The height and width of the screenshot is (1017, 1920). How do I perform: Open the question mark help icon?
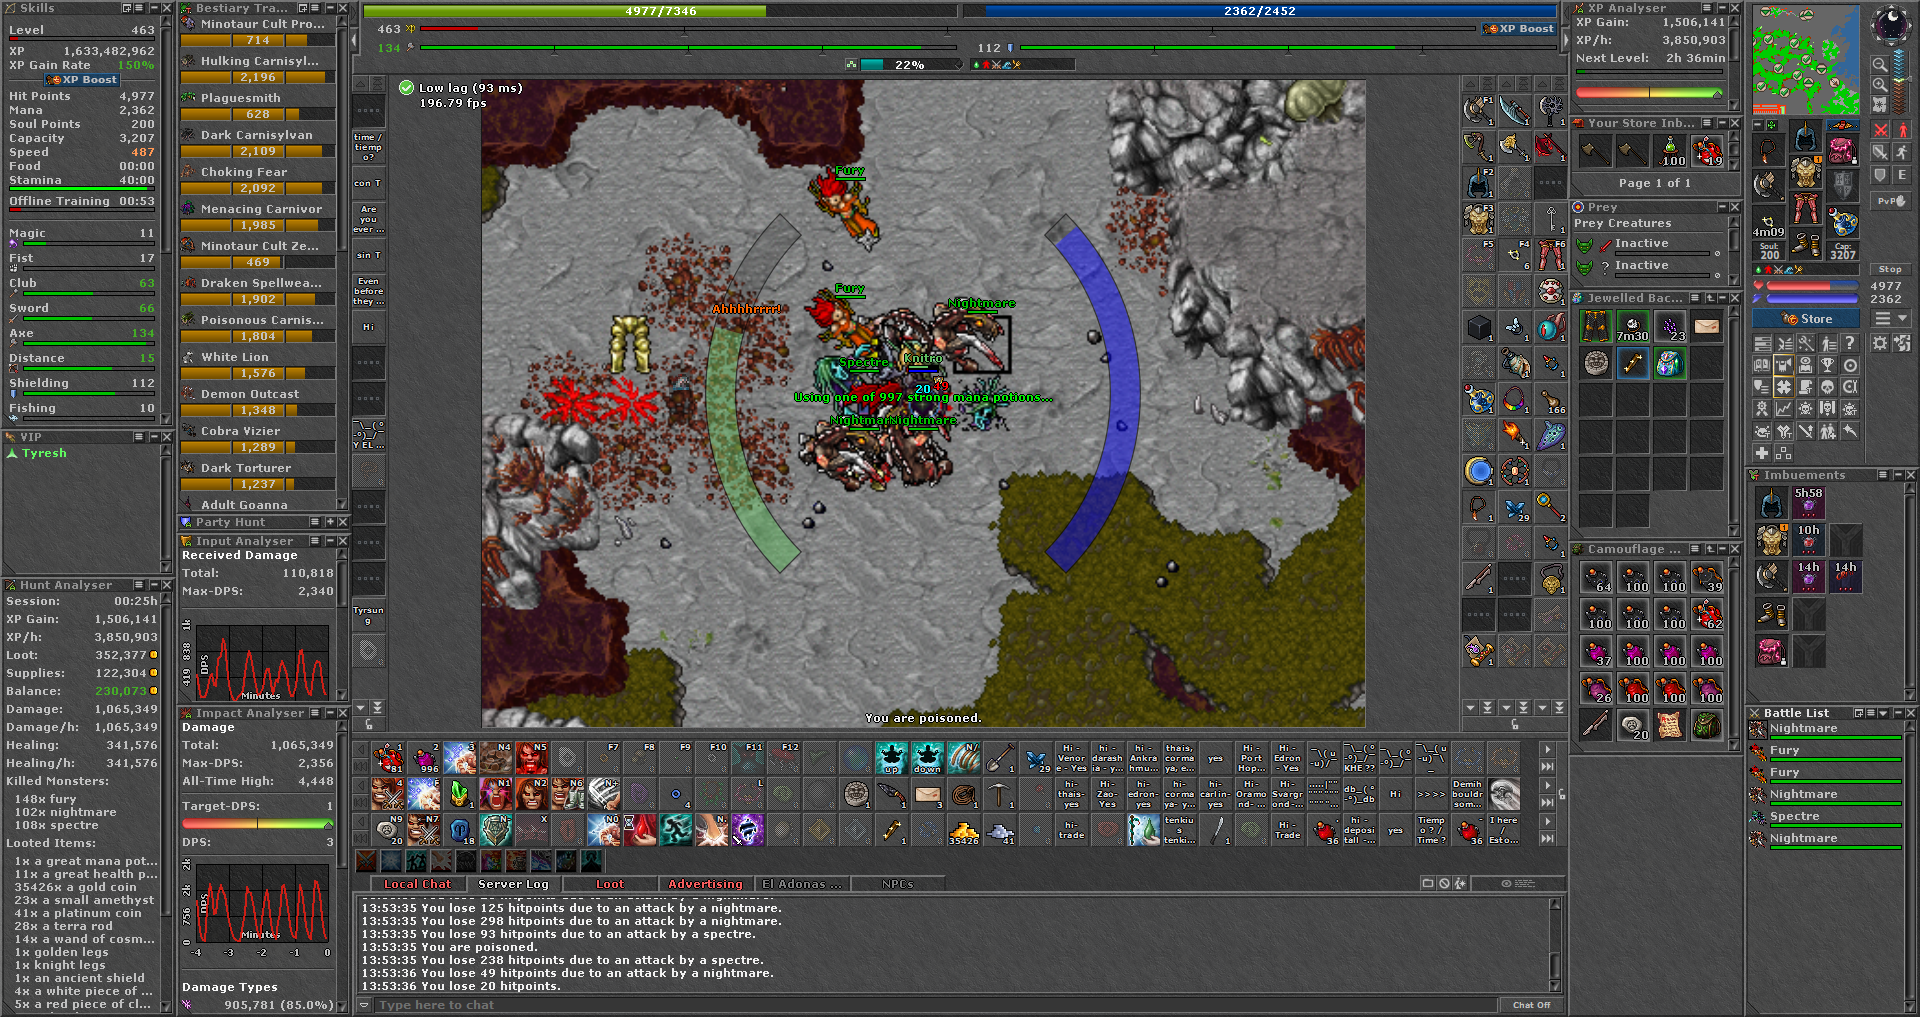1851,343
